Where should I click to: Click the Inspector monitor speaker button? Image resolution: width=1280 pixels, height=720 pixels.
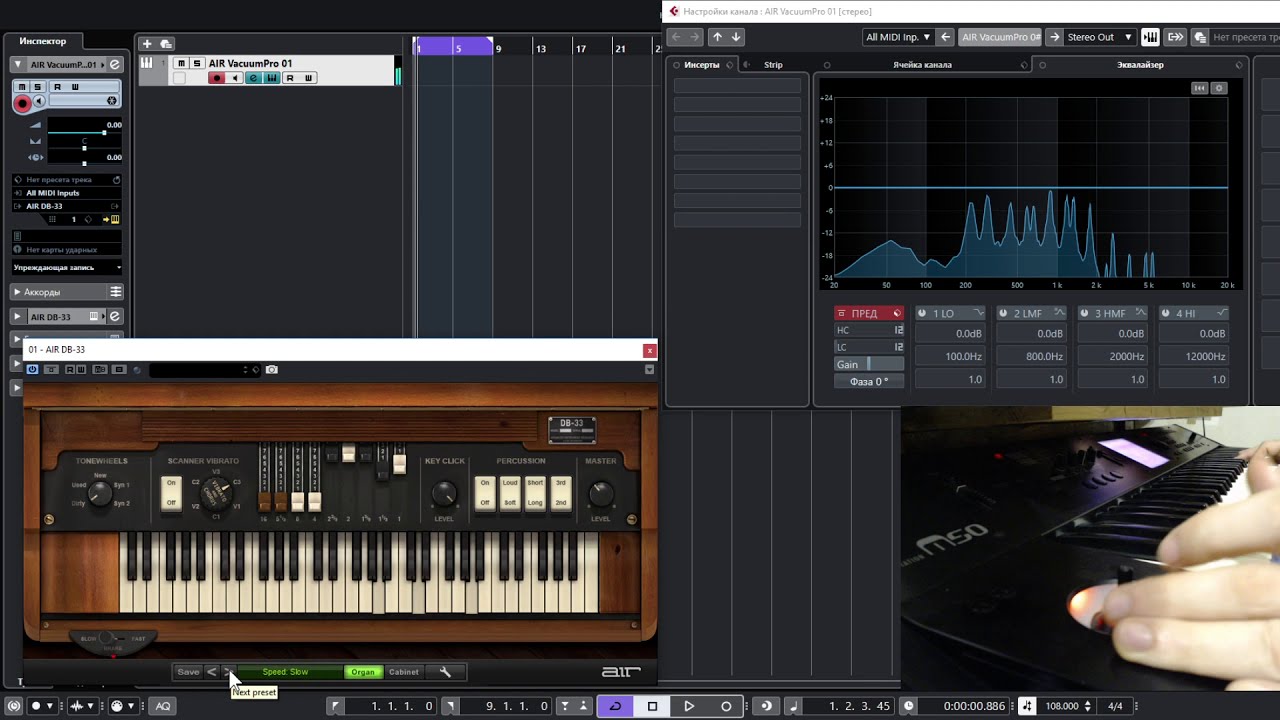(x=39, y=101)
